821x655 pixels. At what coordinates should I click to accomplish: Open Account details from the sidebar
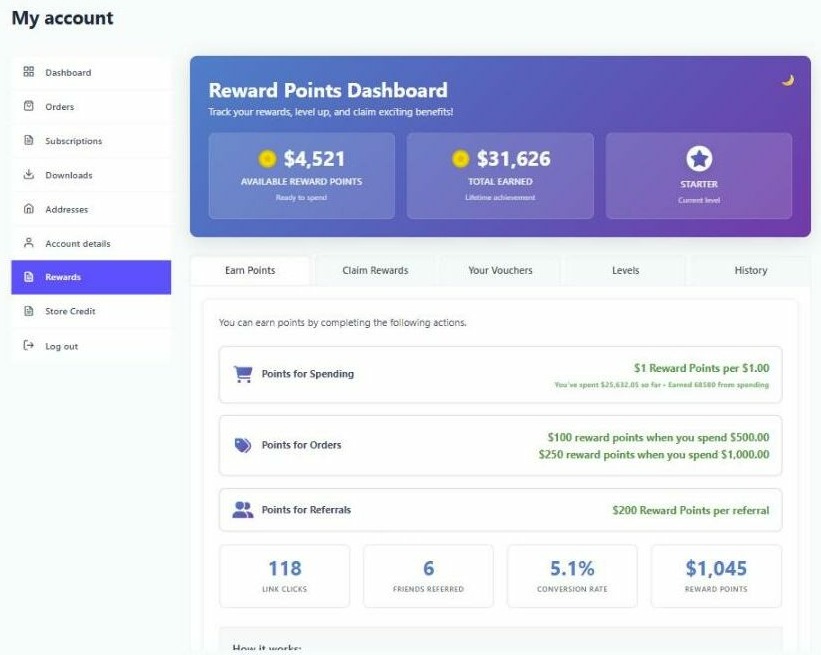[x=91, y=243]
